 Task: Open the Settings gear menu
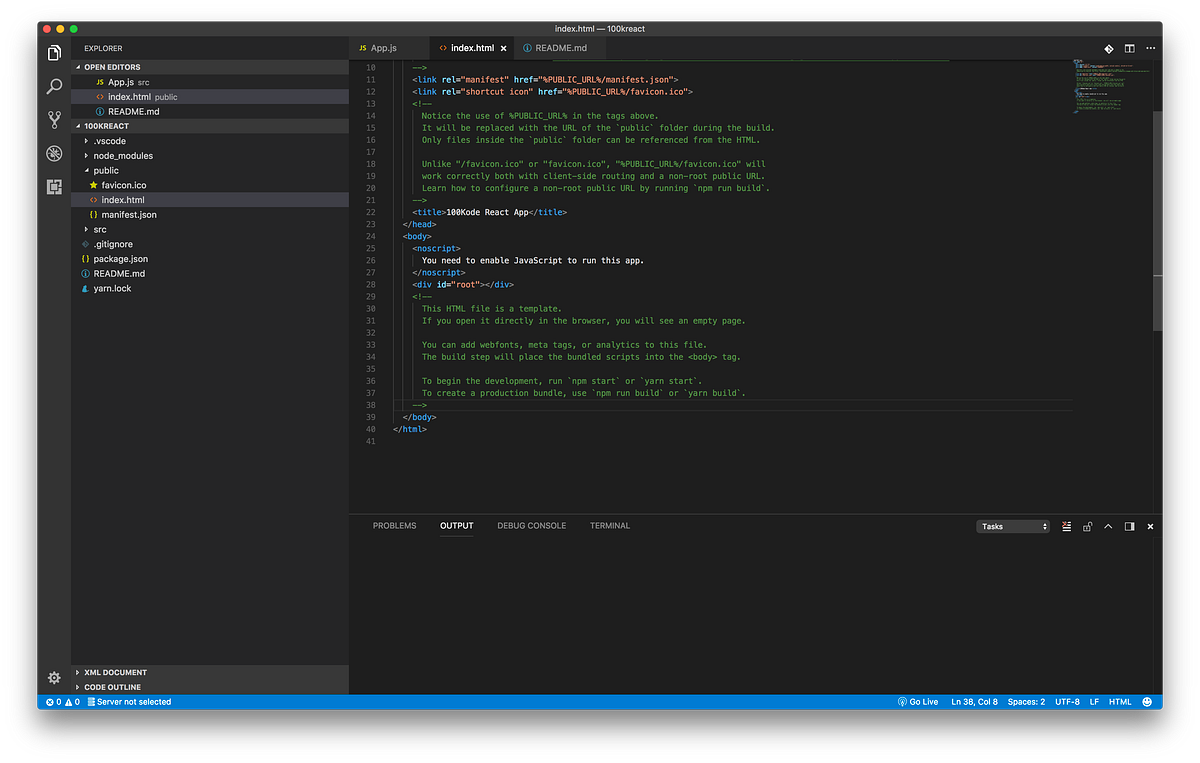coord(54,678)
